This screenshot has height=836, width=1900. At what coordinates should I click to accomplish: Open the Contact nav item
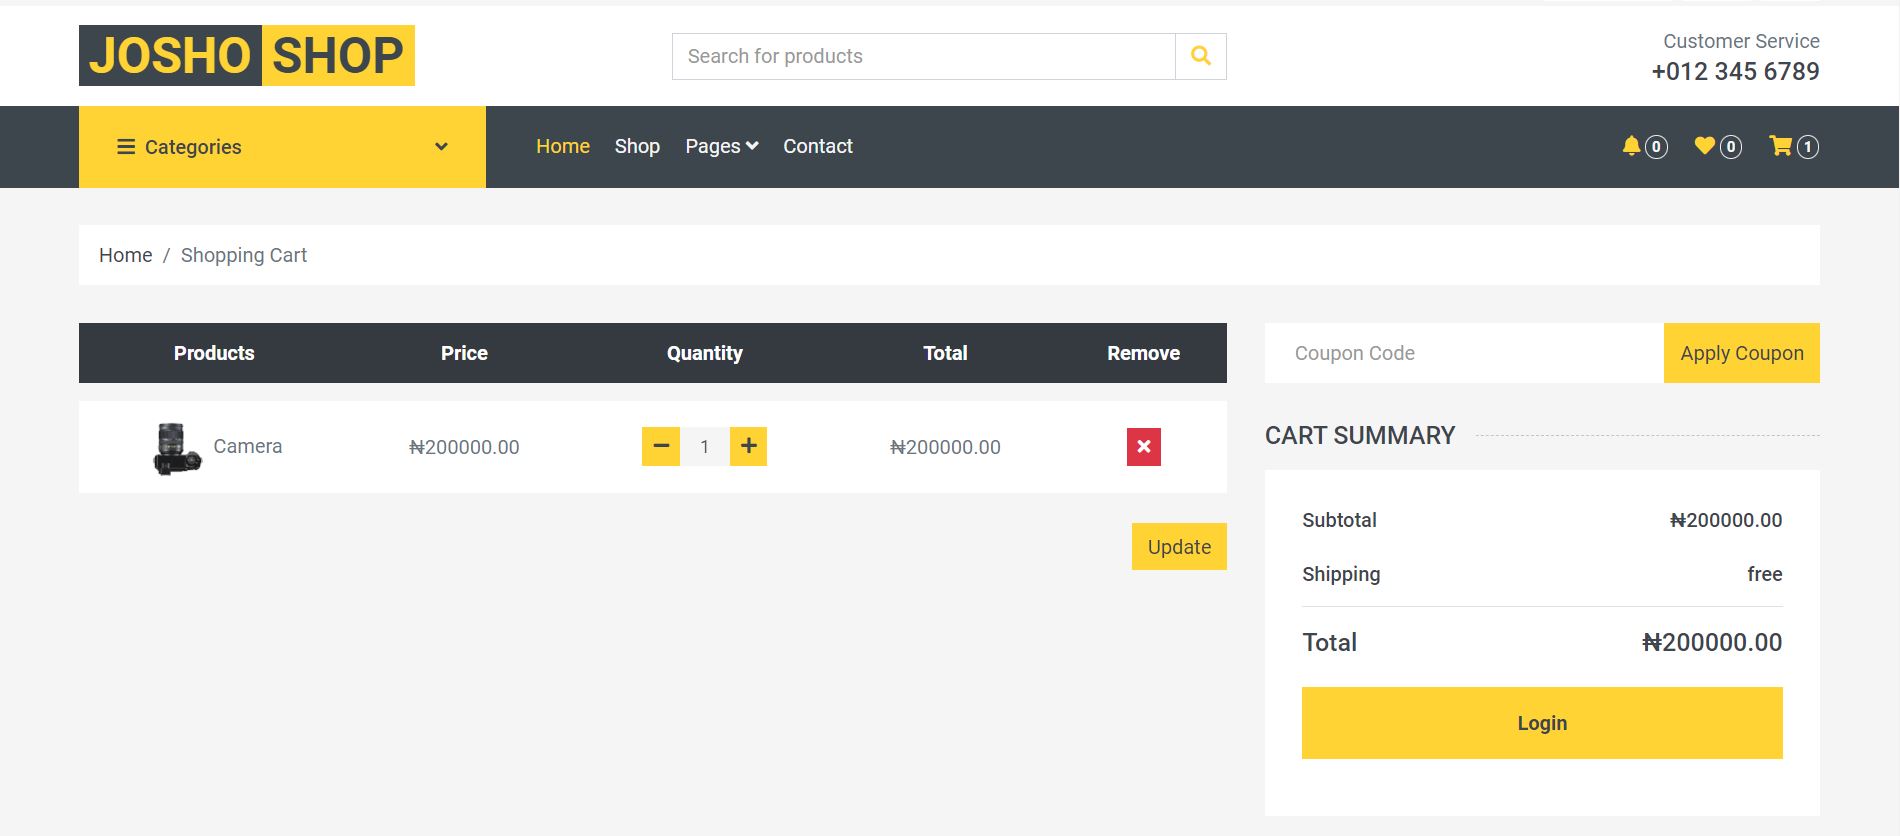point(818,146)
